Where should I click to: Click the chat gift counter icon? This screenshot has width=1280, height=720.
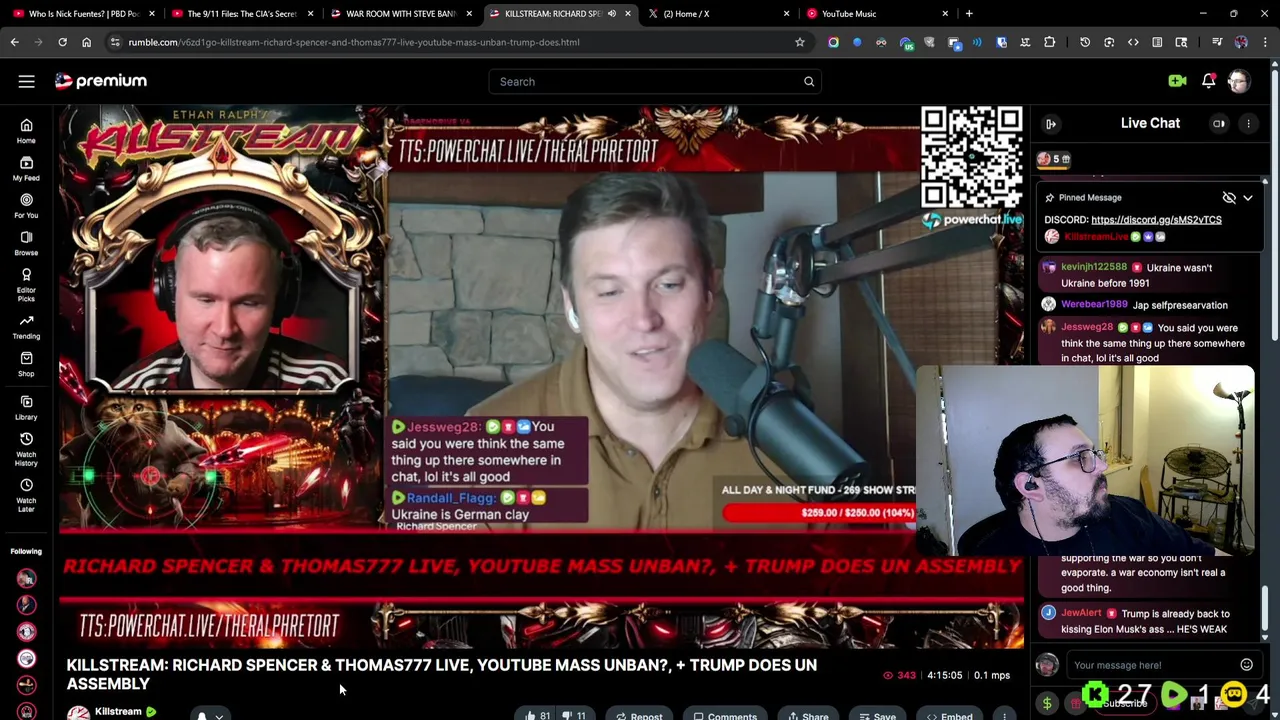pyautogui.click(x=1053, y=159)
